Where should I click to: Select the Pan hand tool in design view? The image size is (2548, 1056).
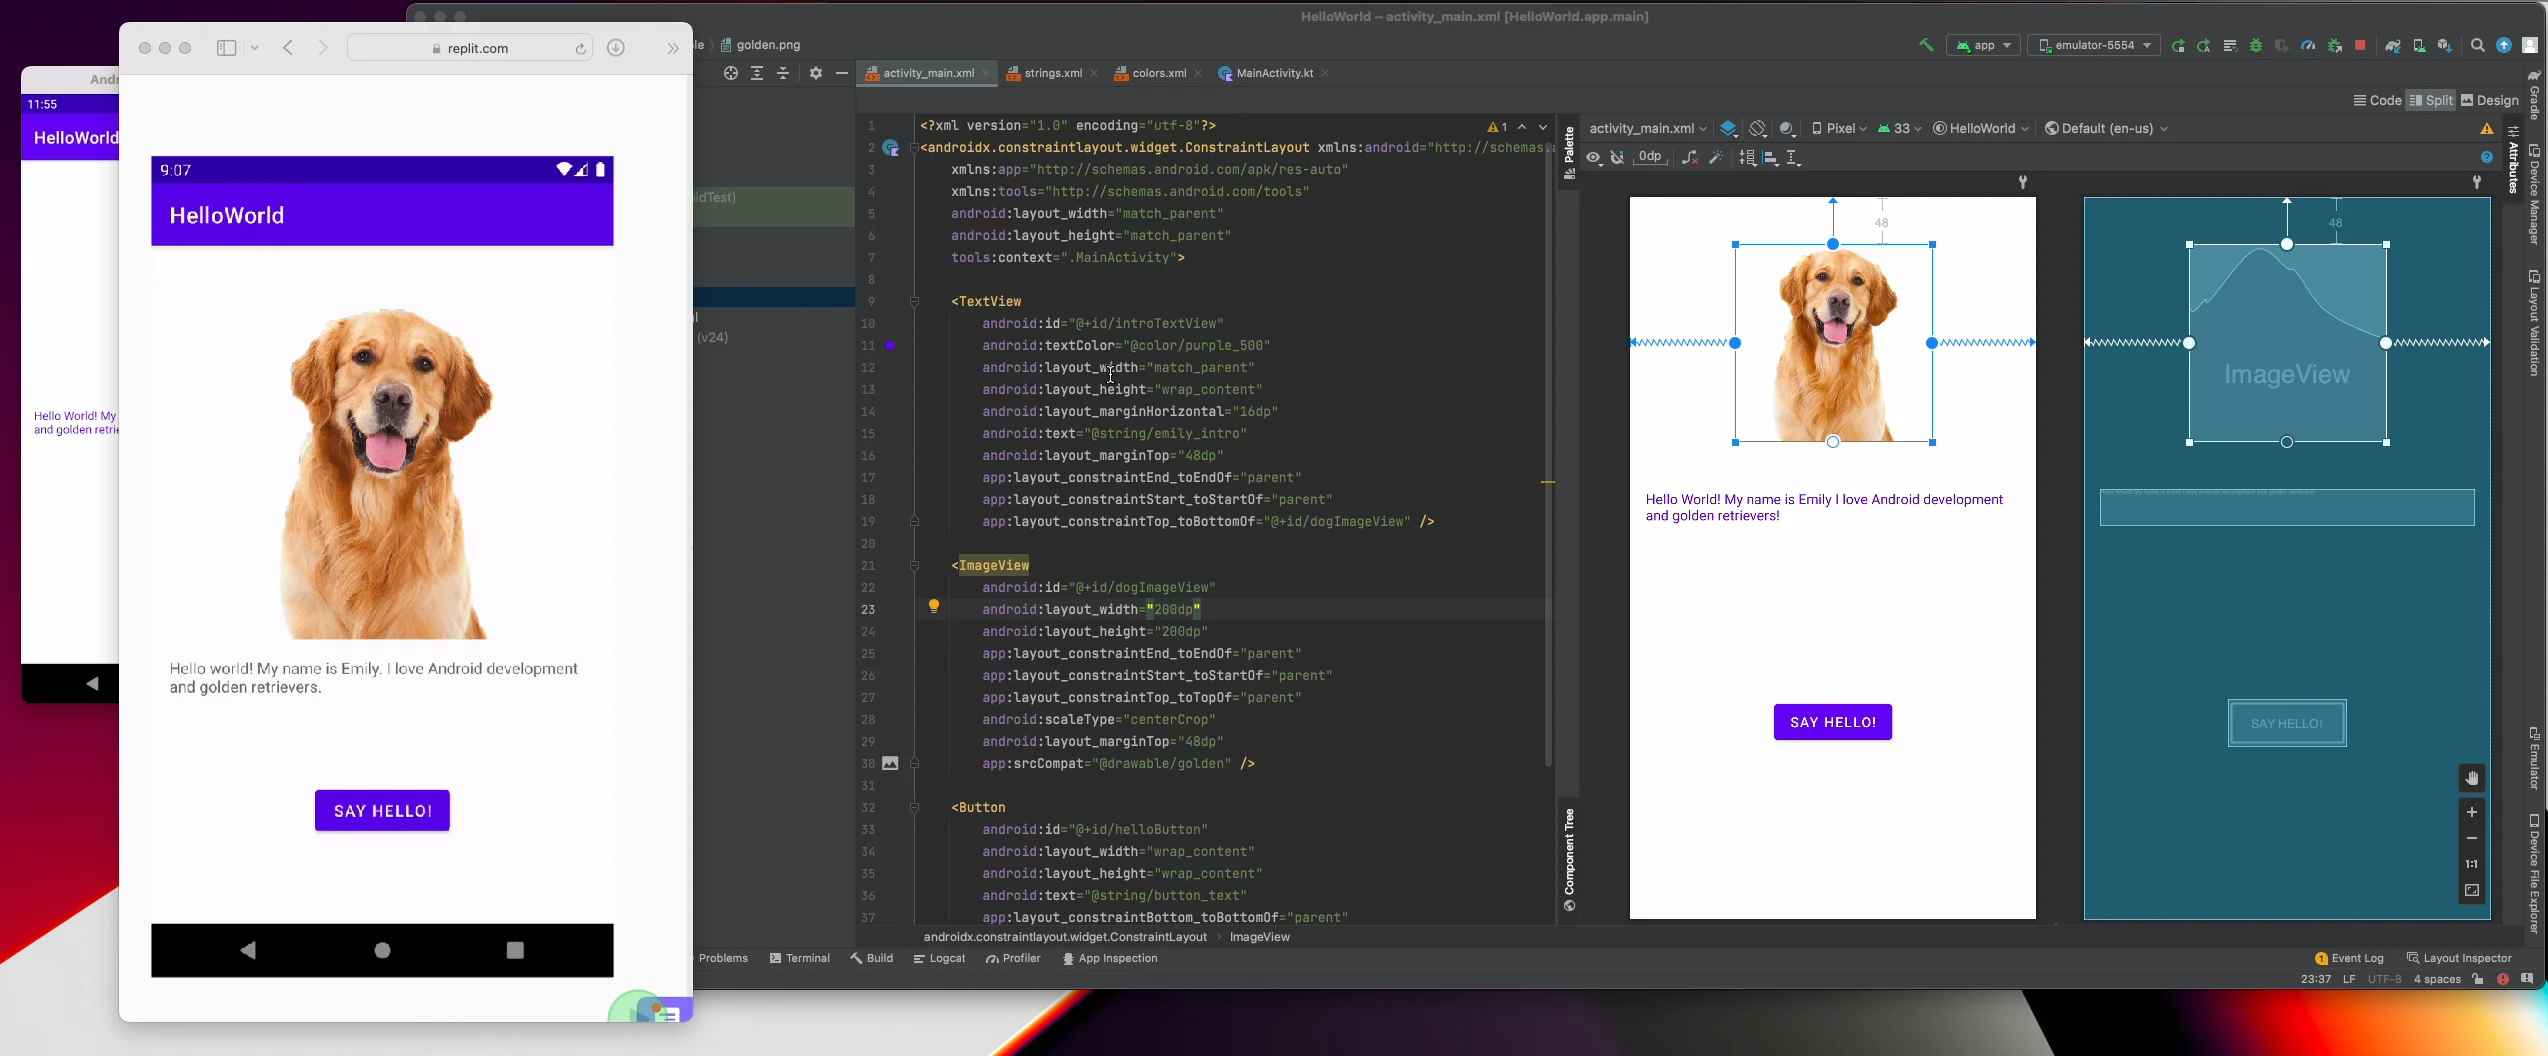pos(2472,778)
